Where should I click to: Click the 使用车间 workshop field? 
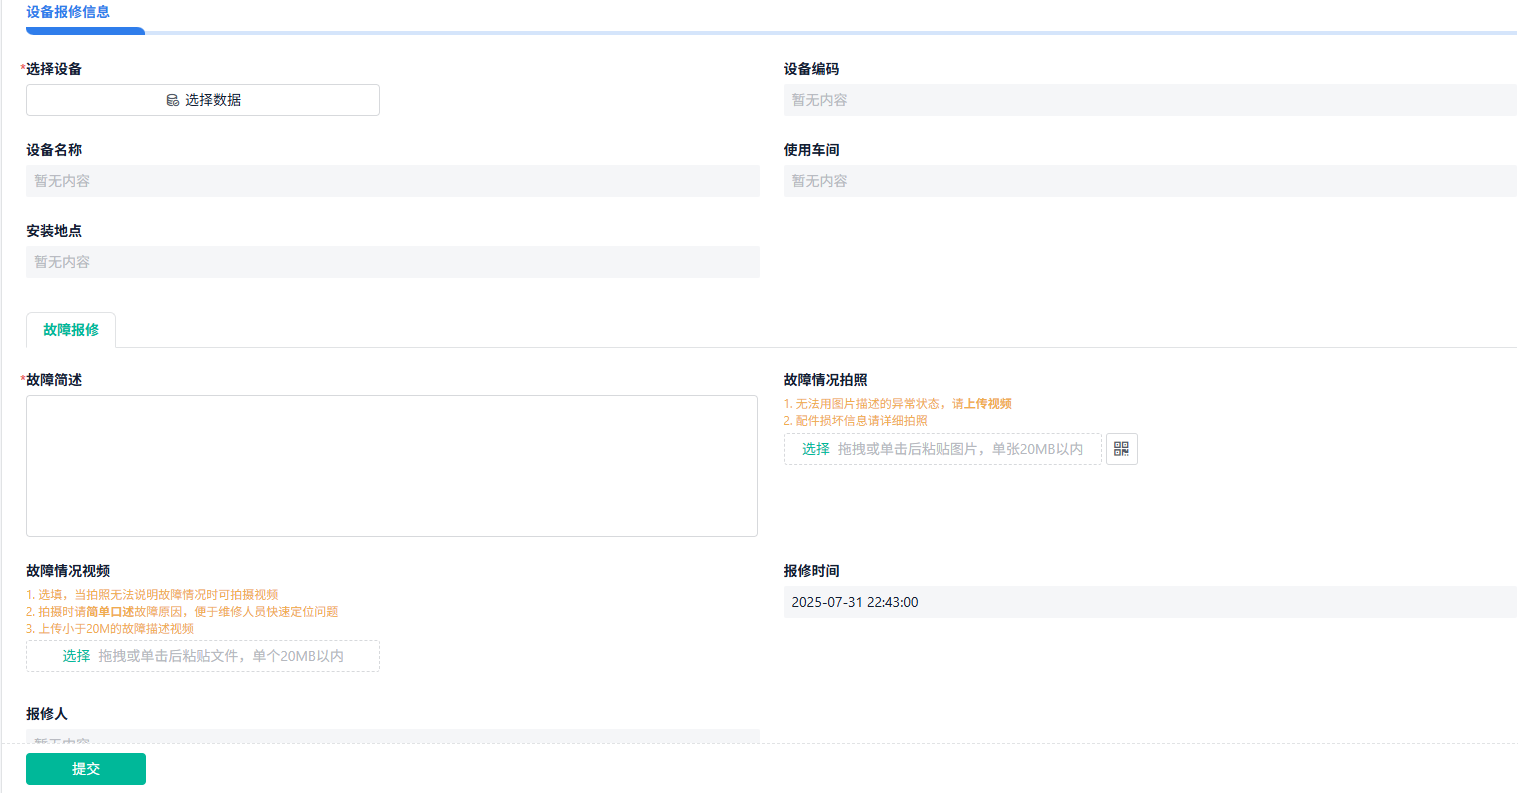(x=1148, y=181)
